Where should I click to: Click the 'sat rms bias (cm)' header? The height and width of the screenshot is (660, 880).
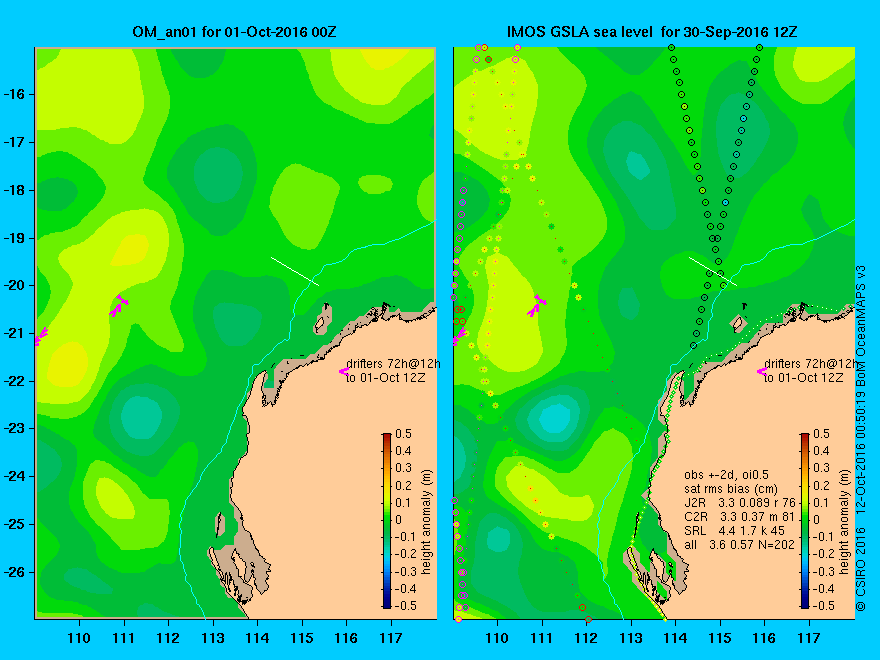pos(731,489)
